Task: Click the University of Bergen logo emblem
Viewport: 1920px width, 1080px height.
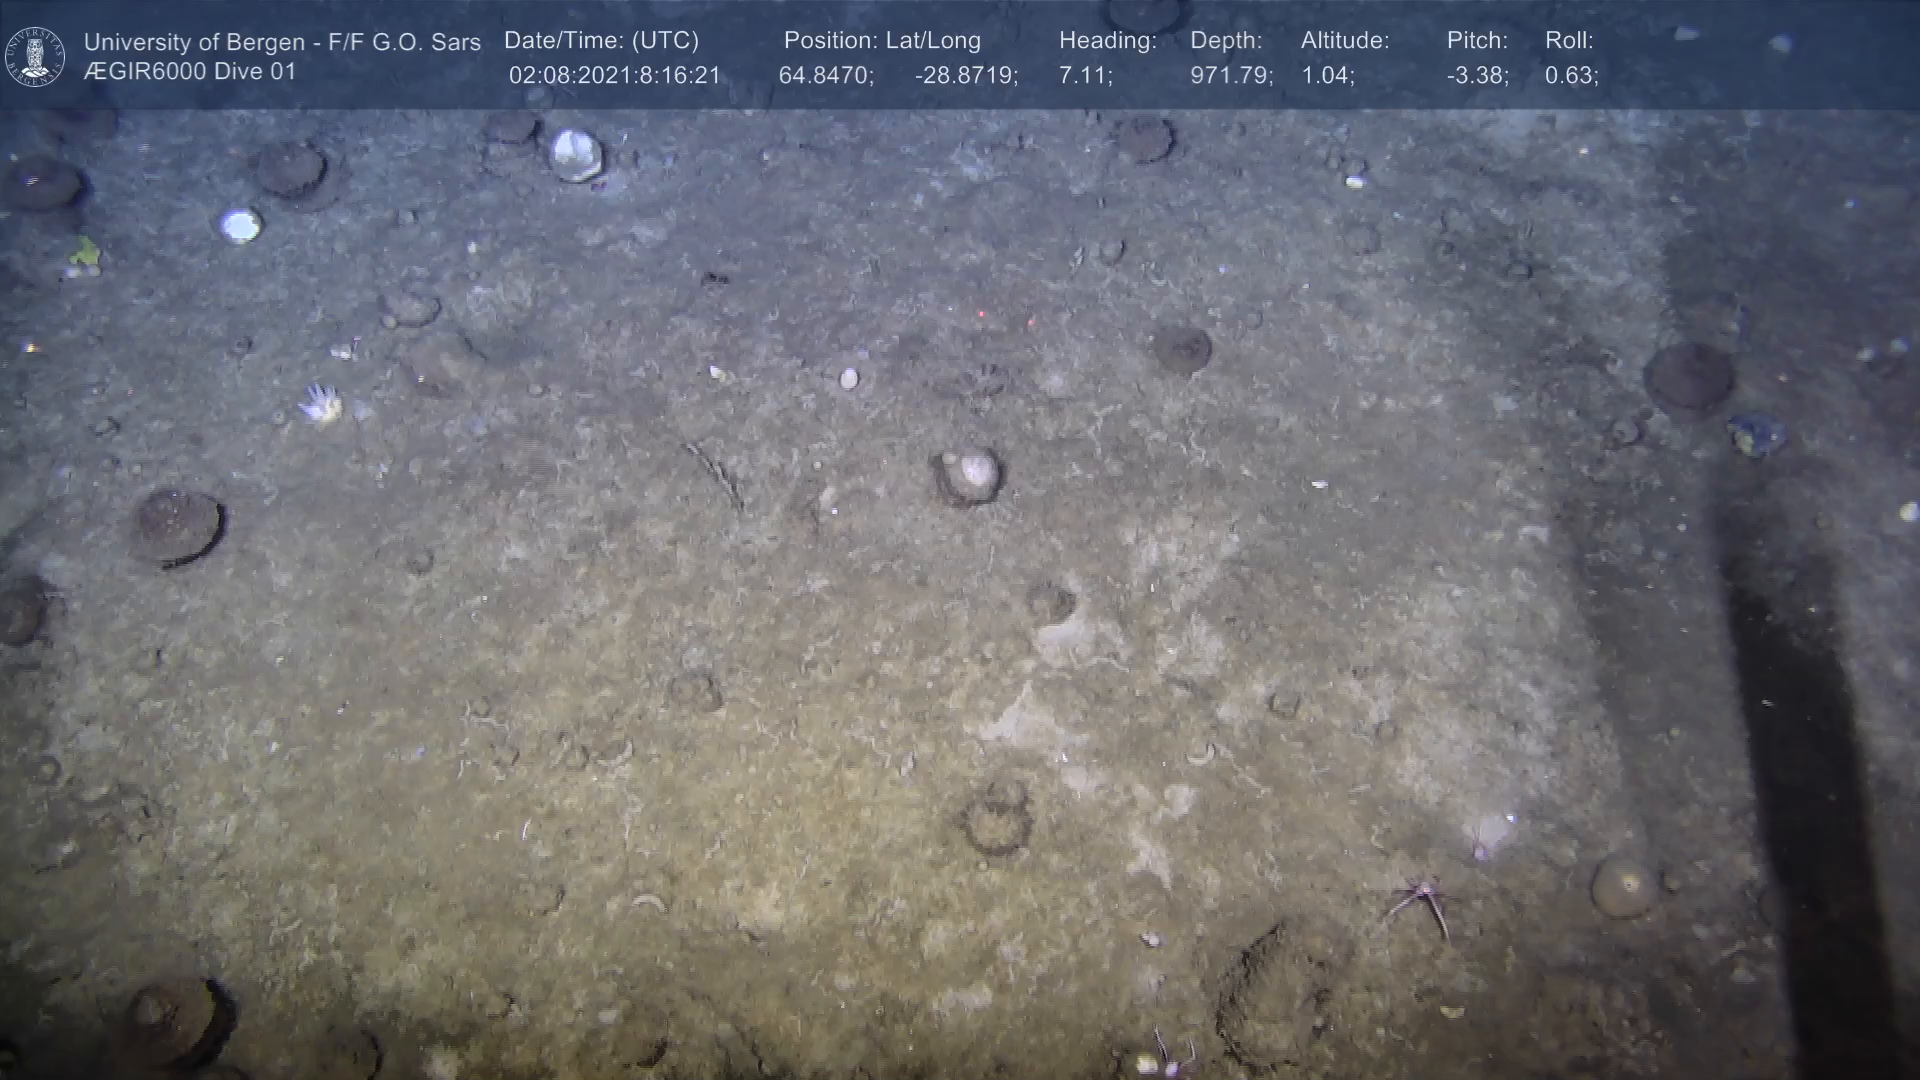Action: coord(35,56)
